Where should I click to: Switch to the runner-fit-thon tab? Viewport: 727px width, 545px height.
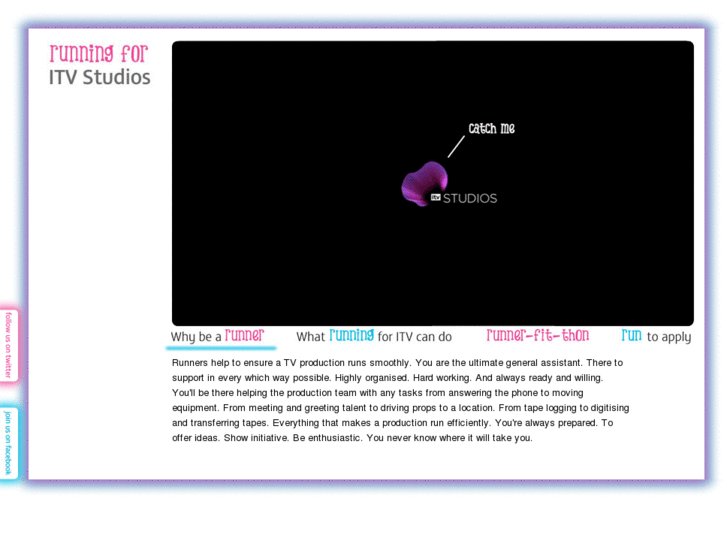click(538, 335)
